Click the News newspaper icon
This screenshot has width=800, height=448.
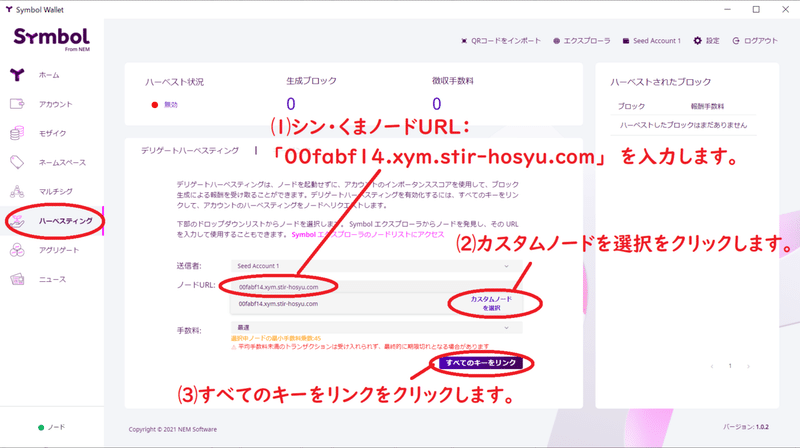(17, 279)
